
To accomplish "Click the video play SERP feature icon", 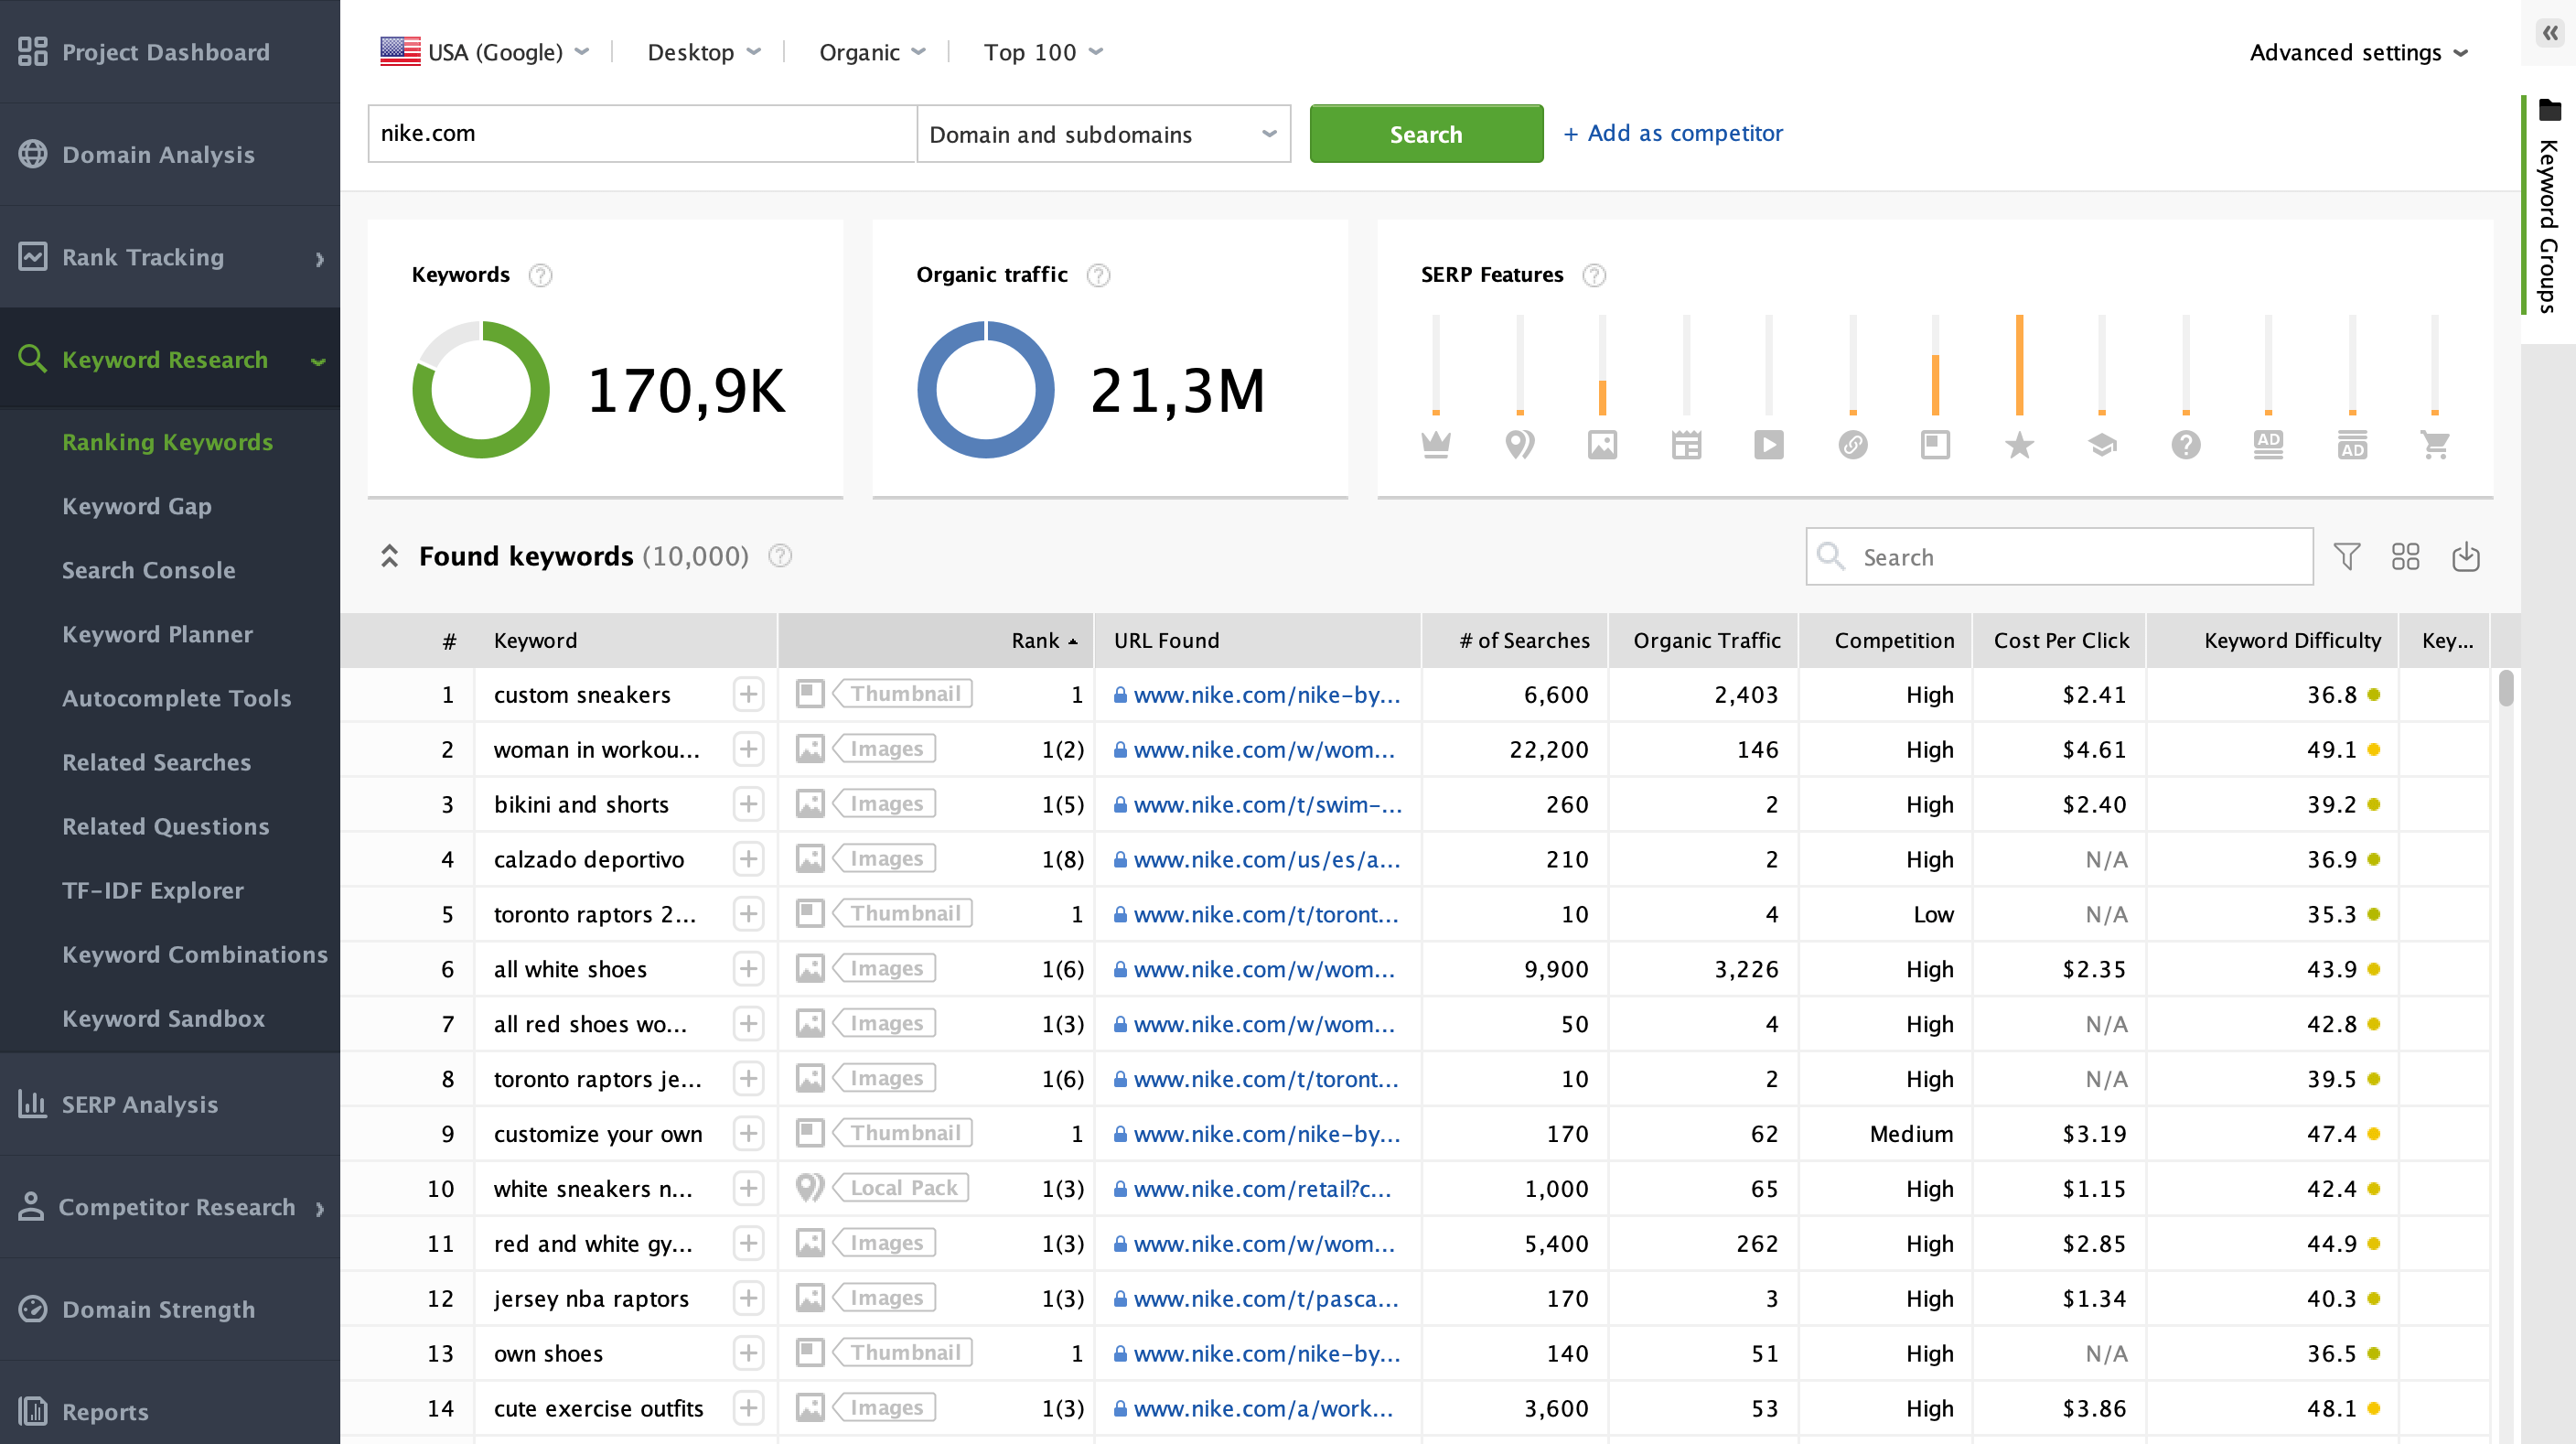I will click(1769, 444).
